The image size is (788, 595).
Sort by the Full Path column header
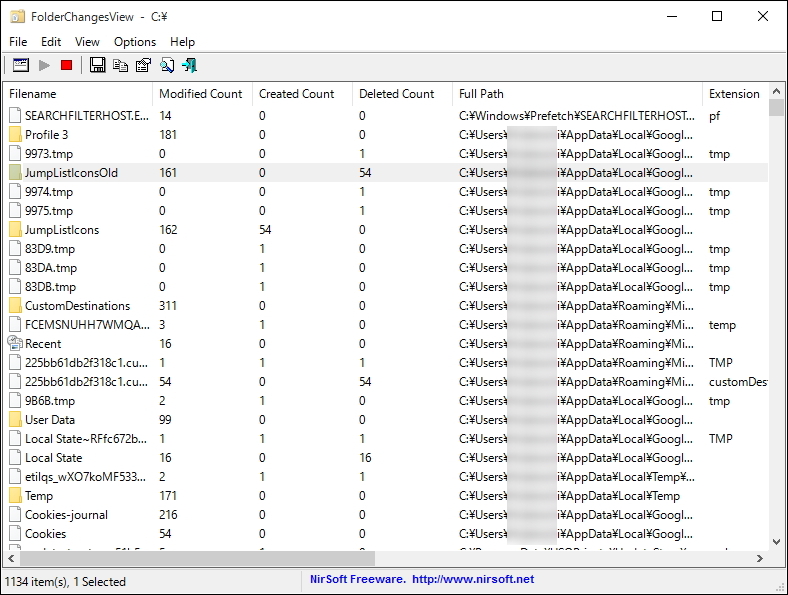coord(577,94)
